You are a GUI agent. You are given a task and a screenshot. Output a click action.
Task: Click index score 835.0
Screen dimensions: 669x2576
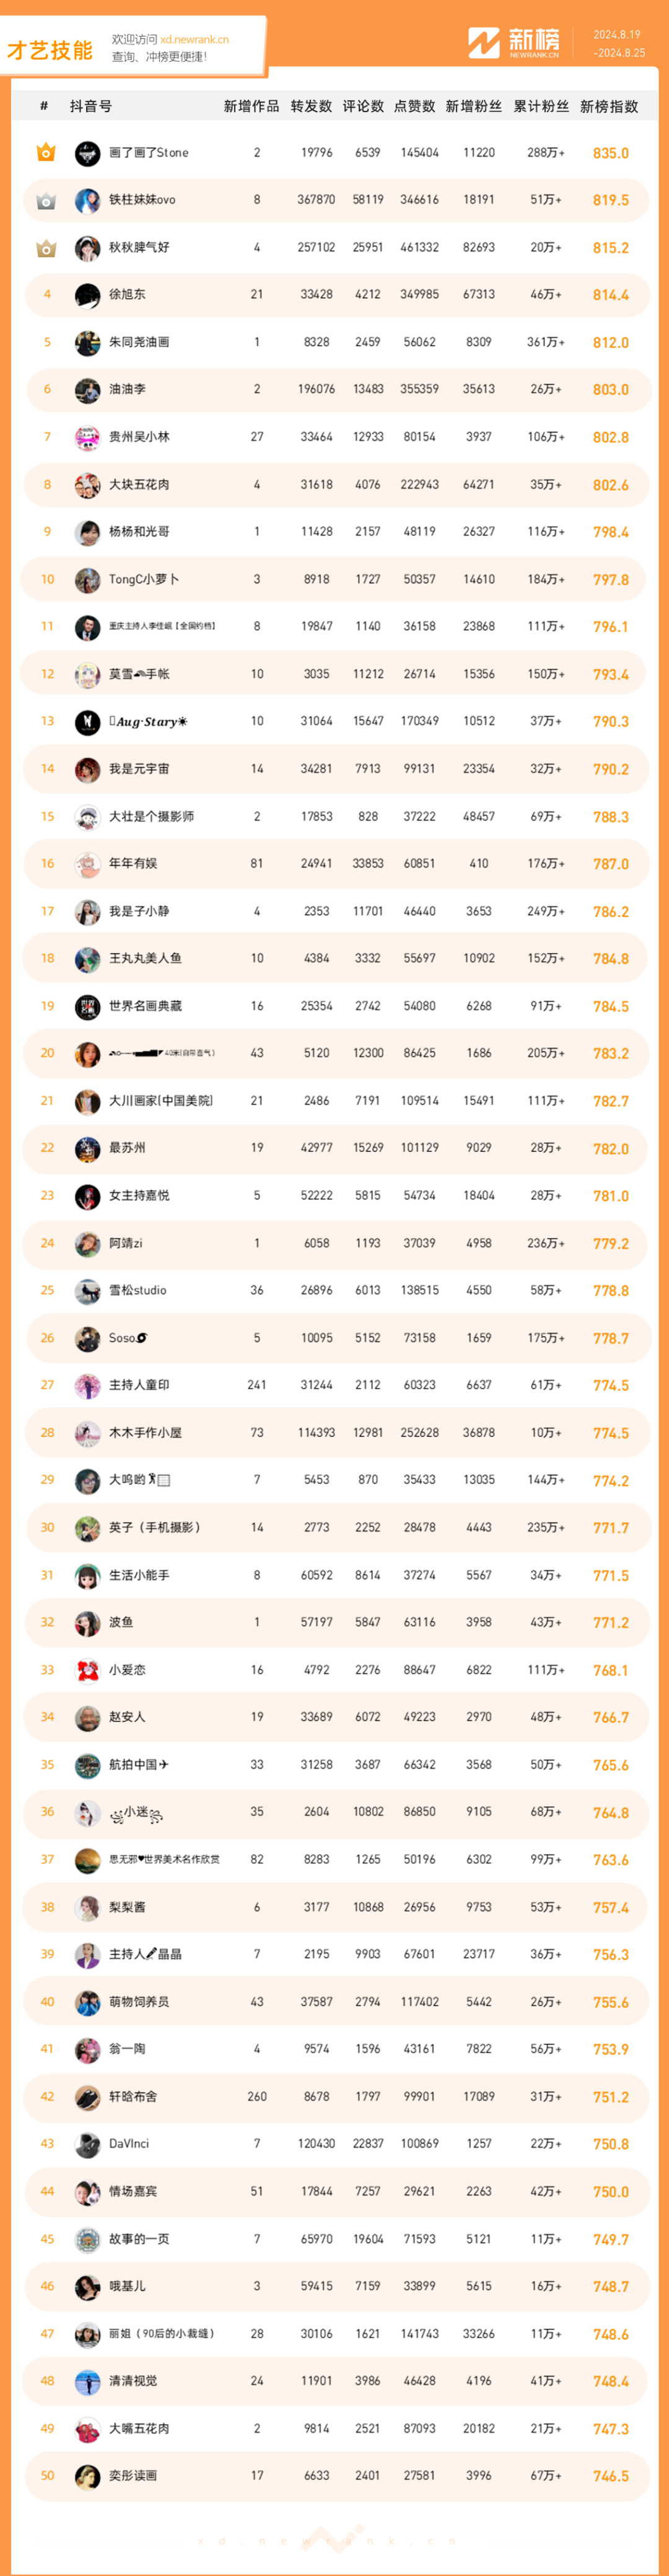tap(611, 153)
